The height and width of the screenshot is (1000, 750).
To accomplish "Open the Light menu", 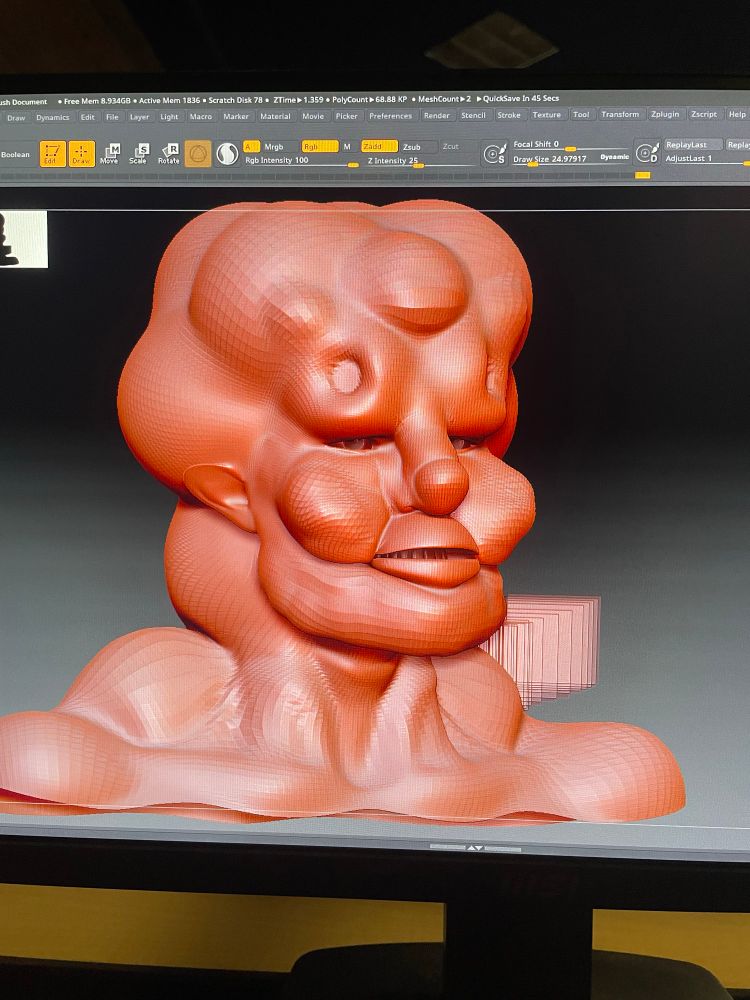I will tap(170, 117).
